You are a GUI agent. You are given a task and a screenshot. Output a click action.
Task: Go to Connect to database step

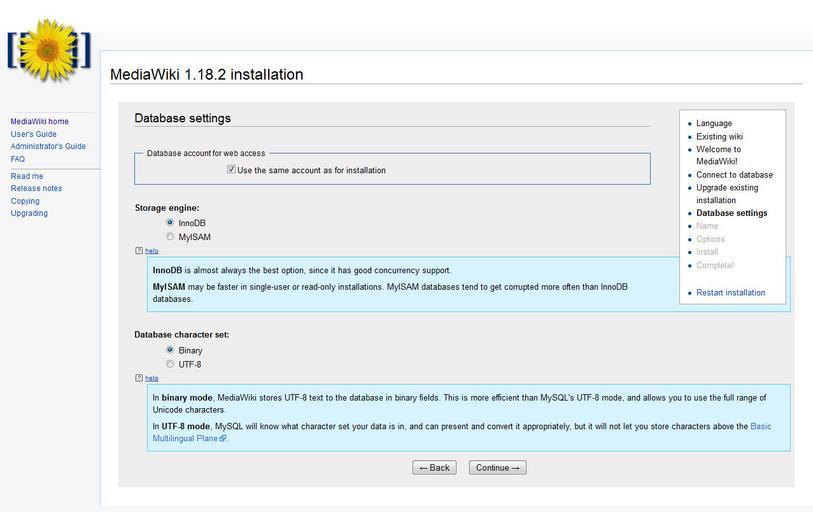(734, 175)
